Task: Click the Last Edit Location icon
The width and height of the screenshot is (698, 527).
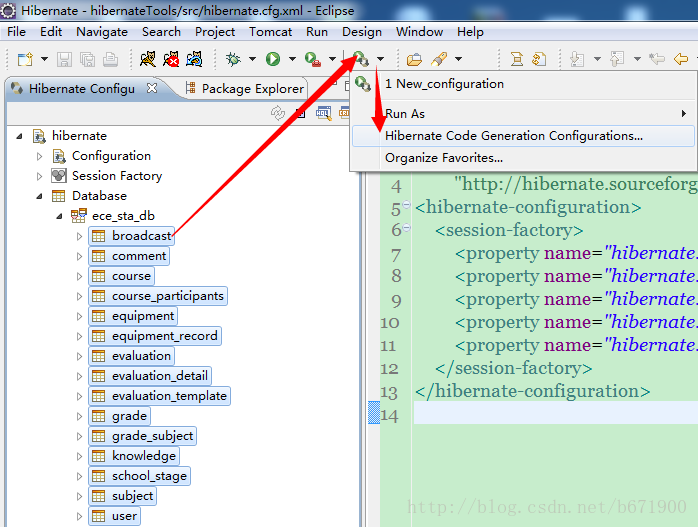Action: coord(657,59)
